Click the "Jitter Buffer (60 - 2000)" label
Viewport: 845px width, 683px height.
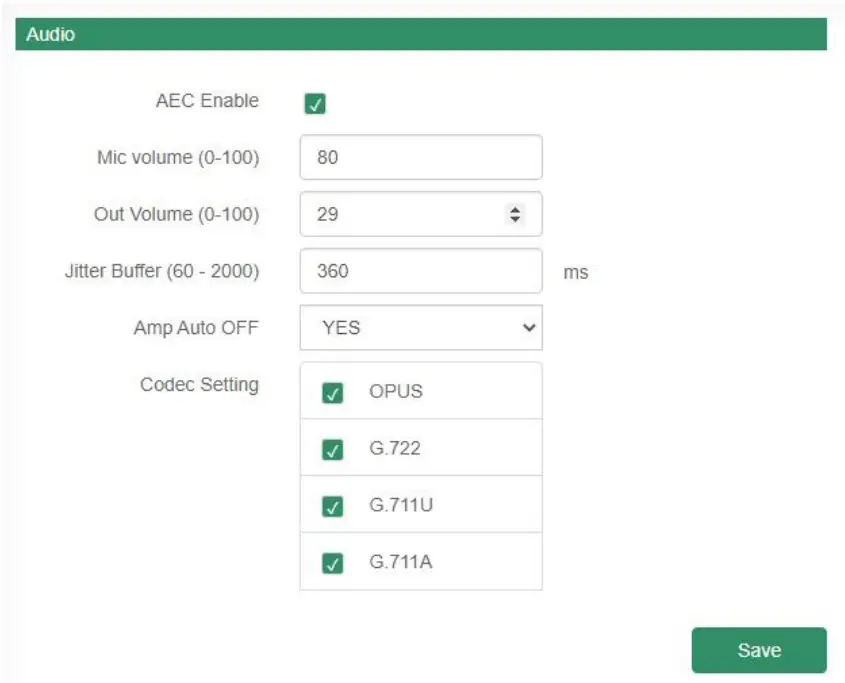pyautogui.click(x=162, y=271)
